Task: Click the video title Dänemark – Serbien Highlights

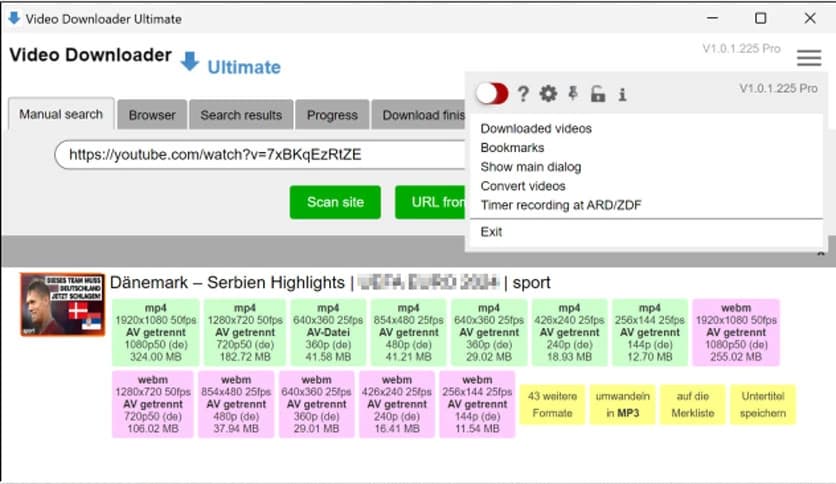Action: point(228,283)
